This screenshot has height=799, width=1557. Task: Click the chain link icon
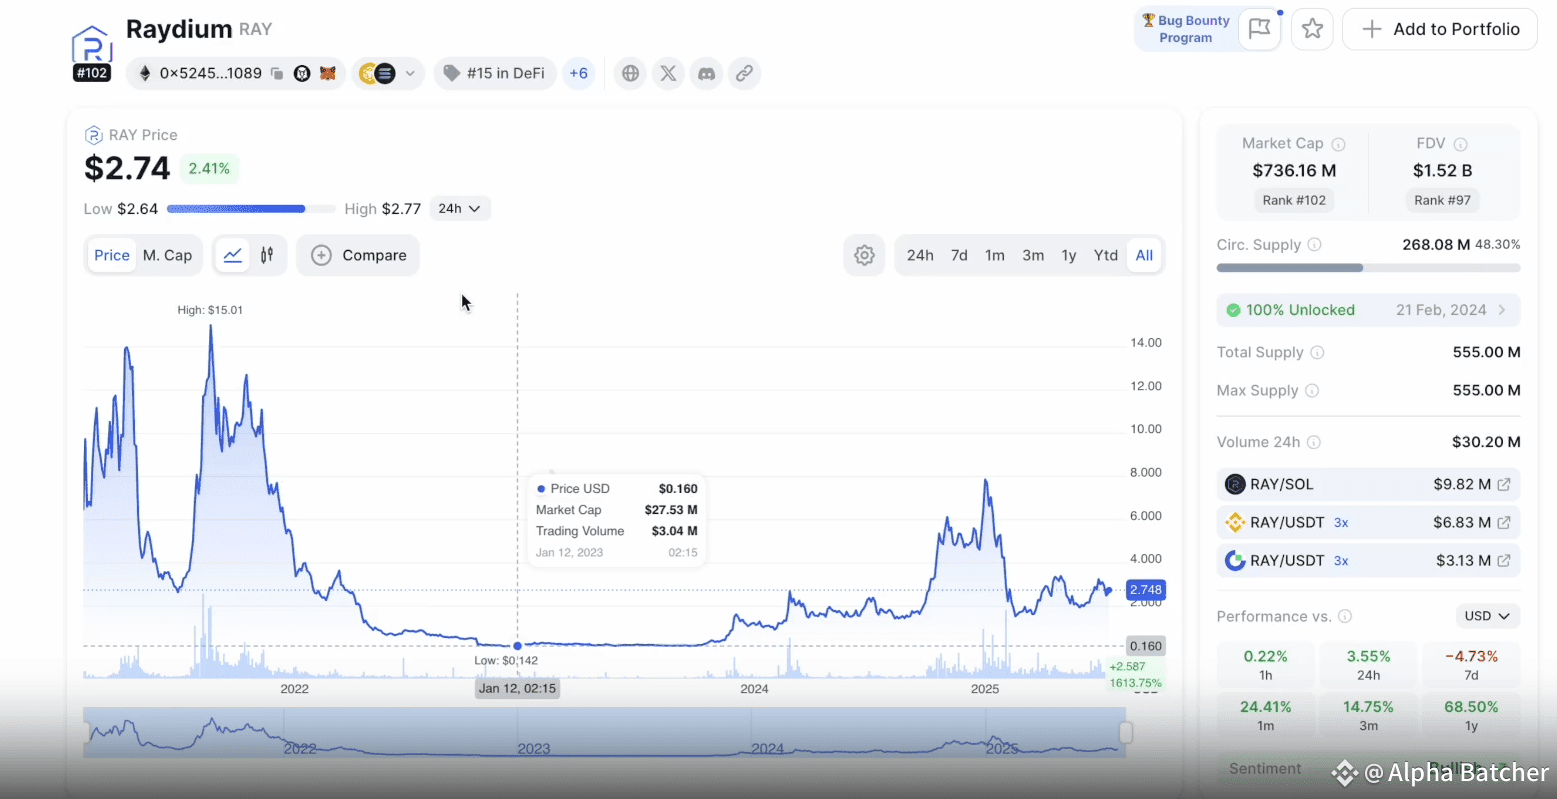(x=744, y=73)
